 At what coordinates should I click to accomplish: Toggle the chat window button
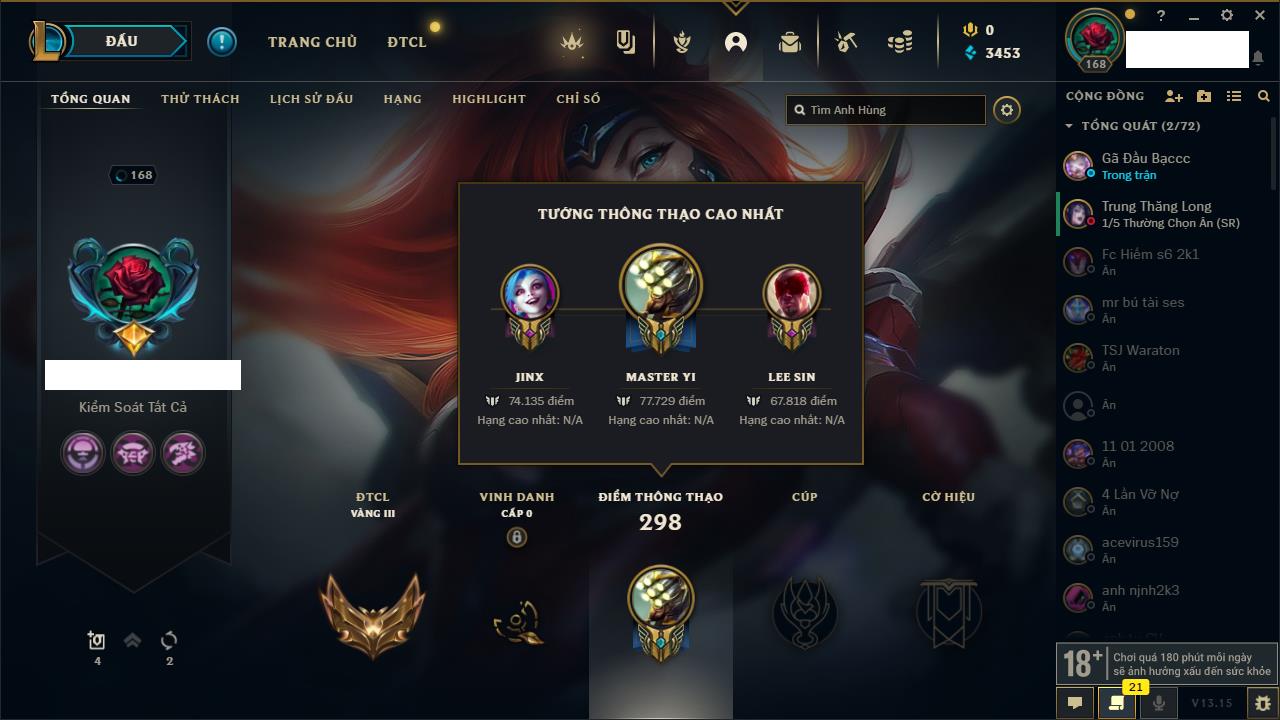coord(1075,703)
